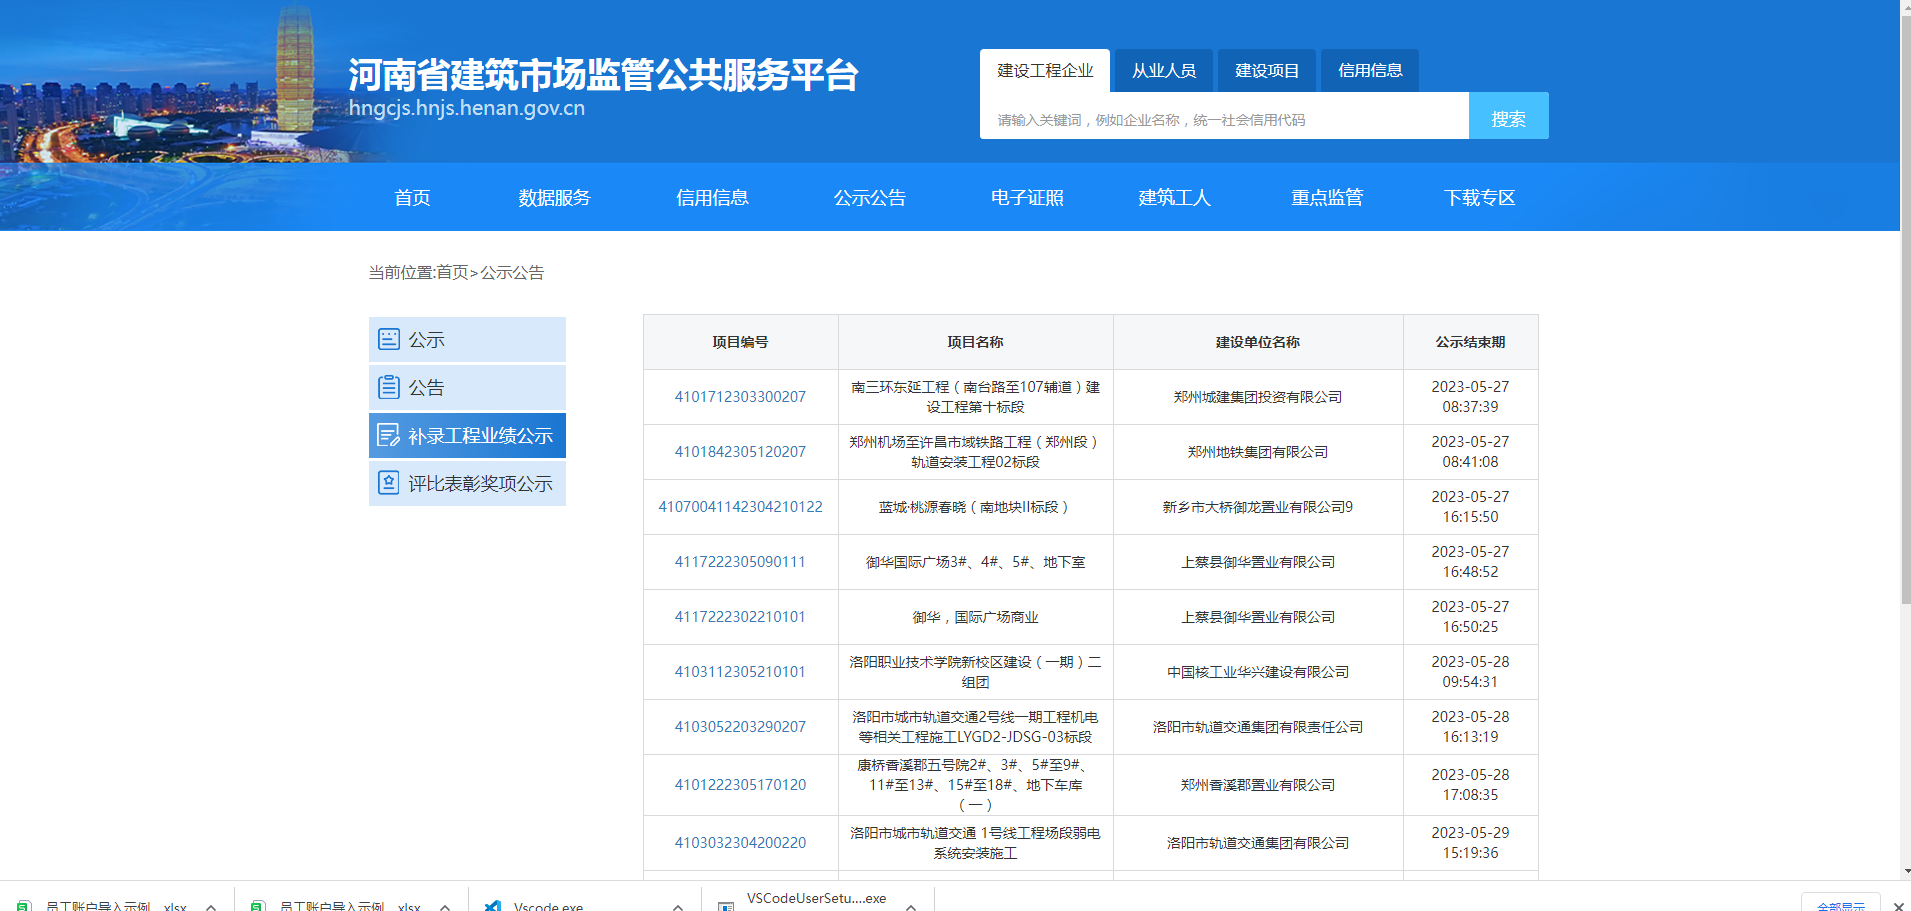Image resolution: width=1911 pixels, height=911 pixels.
Task: Select 公告 in the left sidebar
Action: (x=467, y=387)
